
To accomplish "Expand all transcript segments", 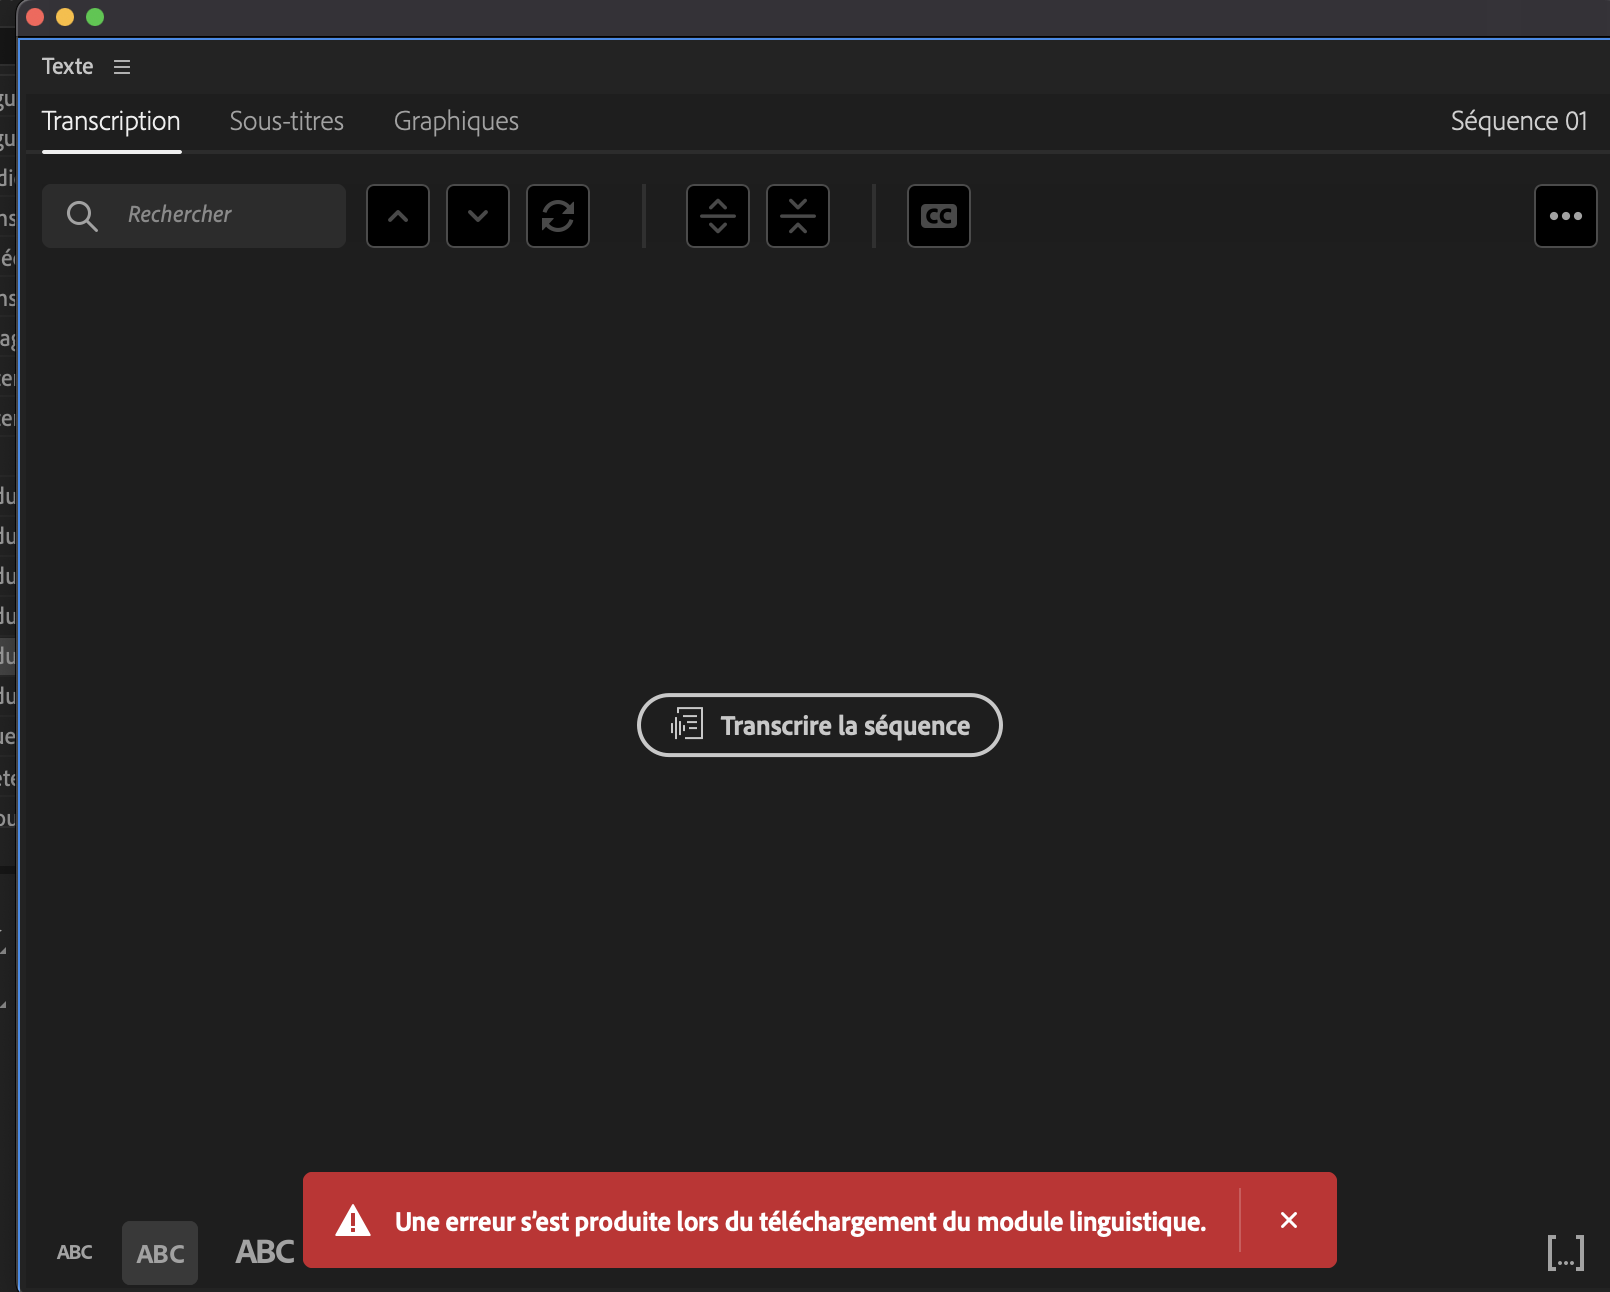I will click(717, 216).
